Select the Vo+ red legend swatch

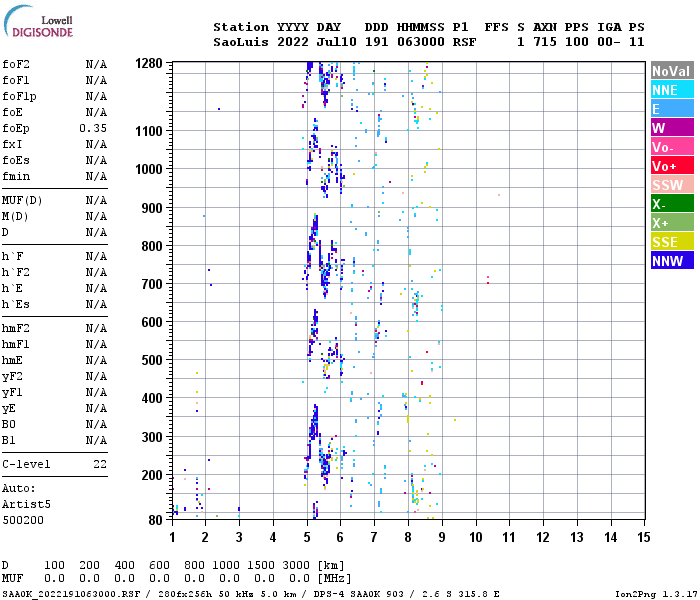tap(672, 166)
